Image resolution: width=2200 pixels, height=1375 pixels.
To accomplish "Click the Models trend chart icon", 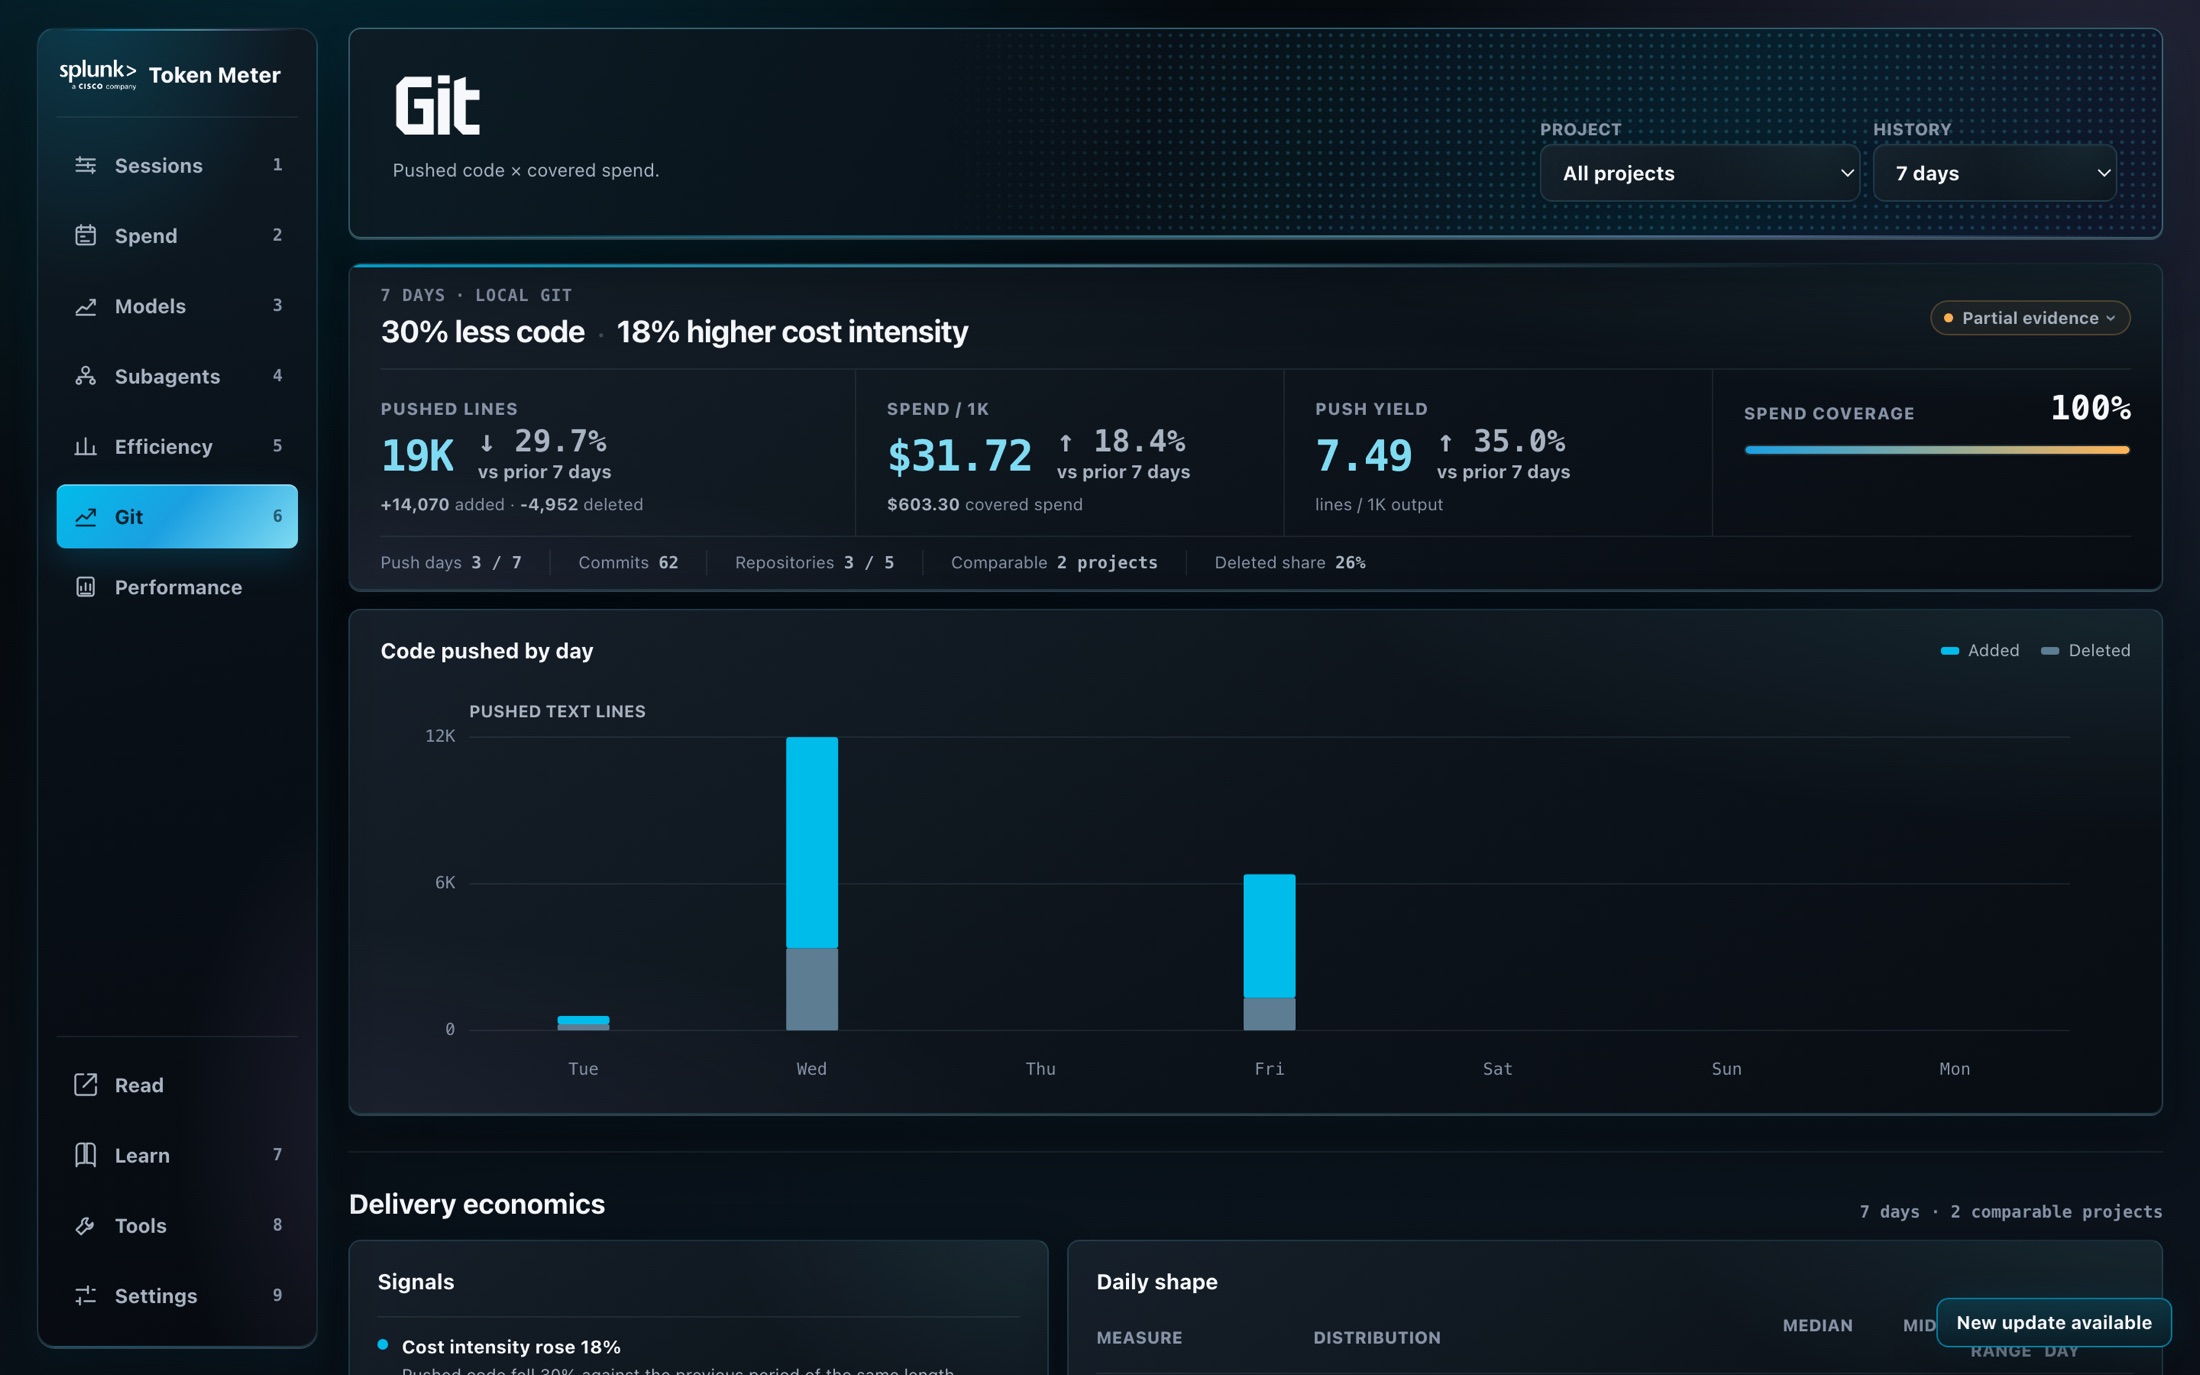I will (x=85, y=306).
